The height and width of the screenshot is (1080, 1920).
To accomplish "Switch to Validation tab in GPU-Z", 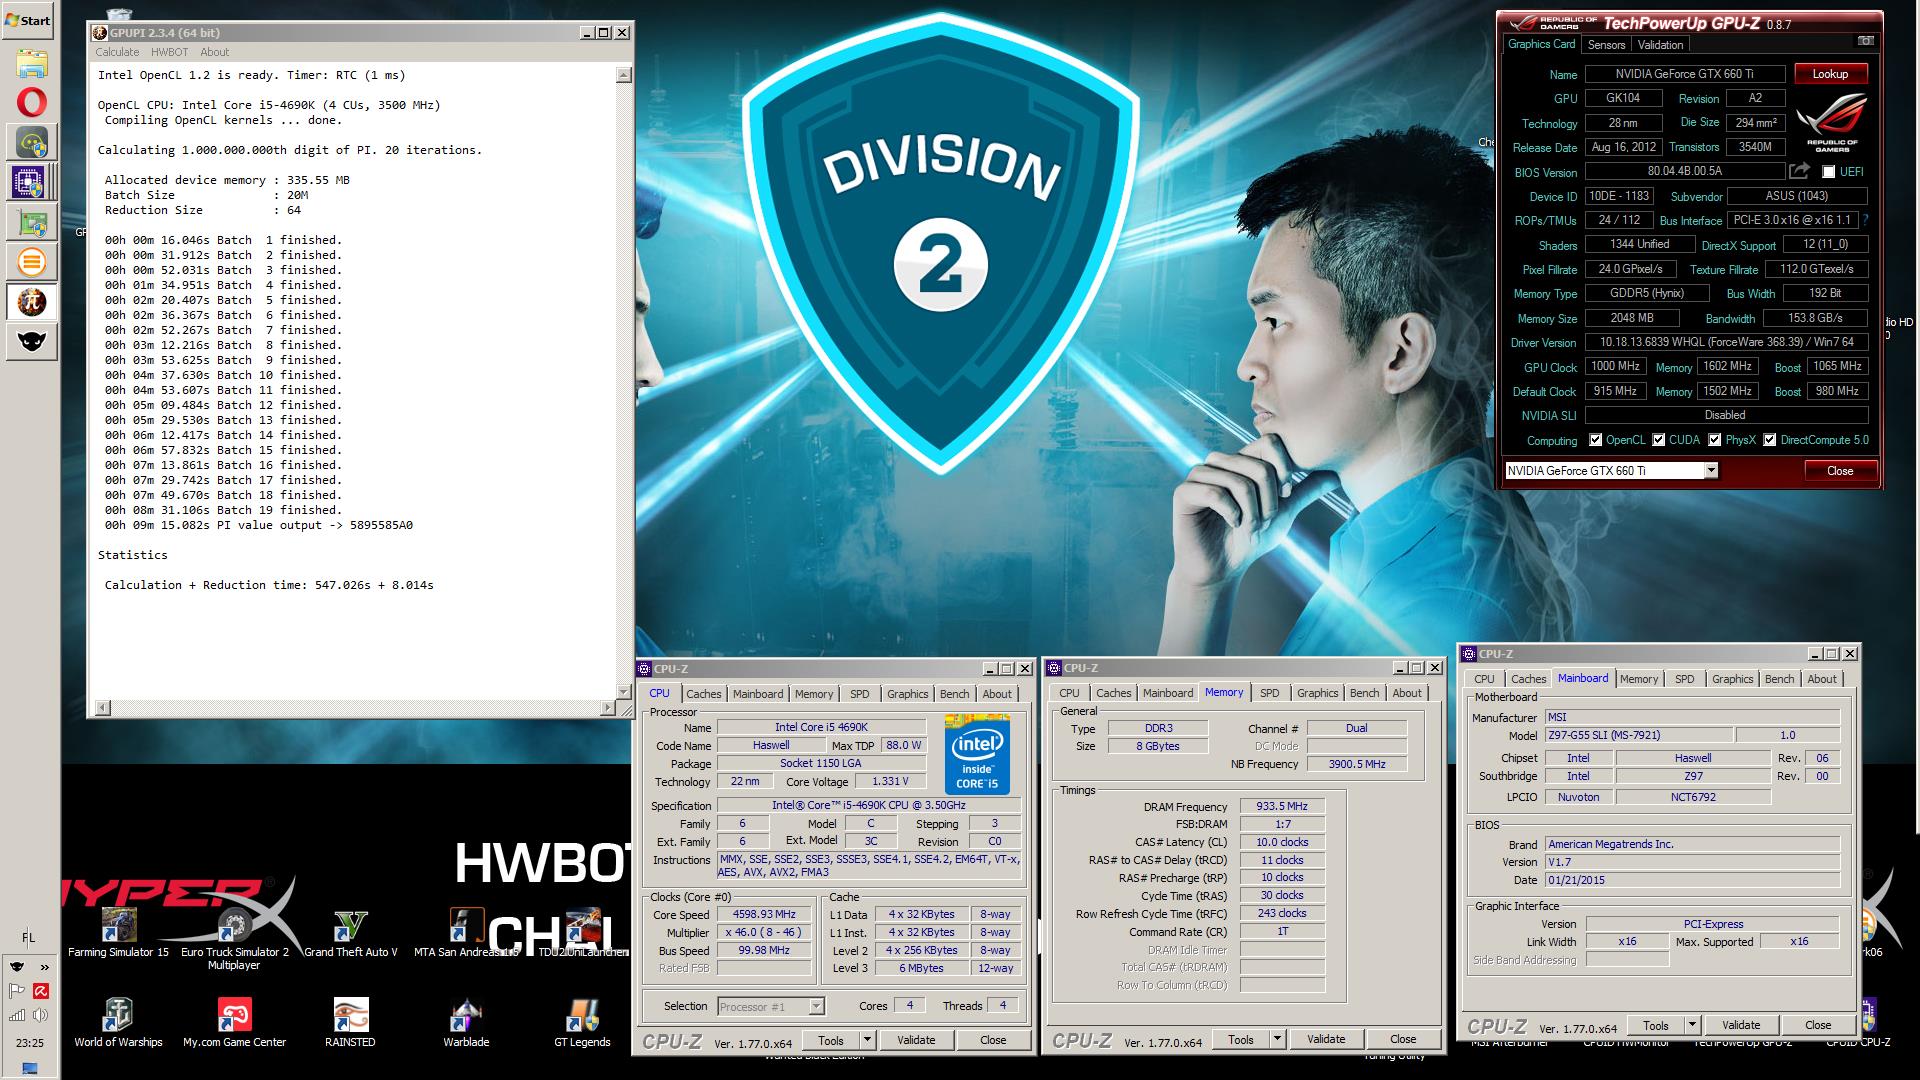I will [1660, 44].
